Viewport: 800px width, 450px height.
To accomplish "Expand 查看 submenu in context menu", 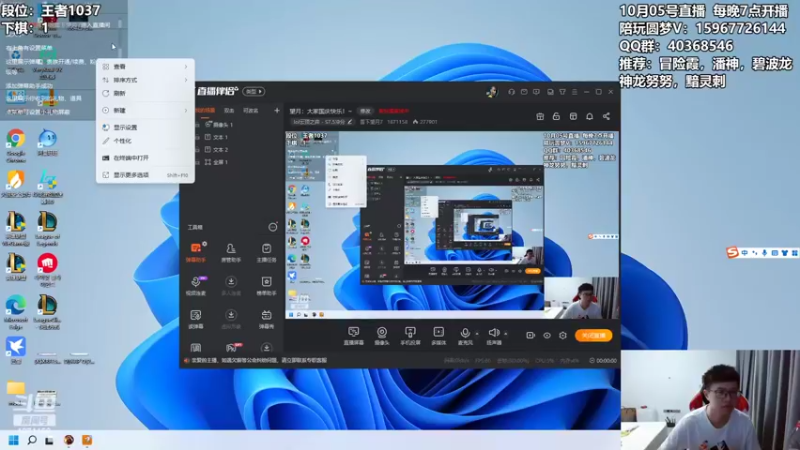I will 145,66.
